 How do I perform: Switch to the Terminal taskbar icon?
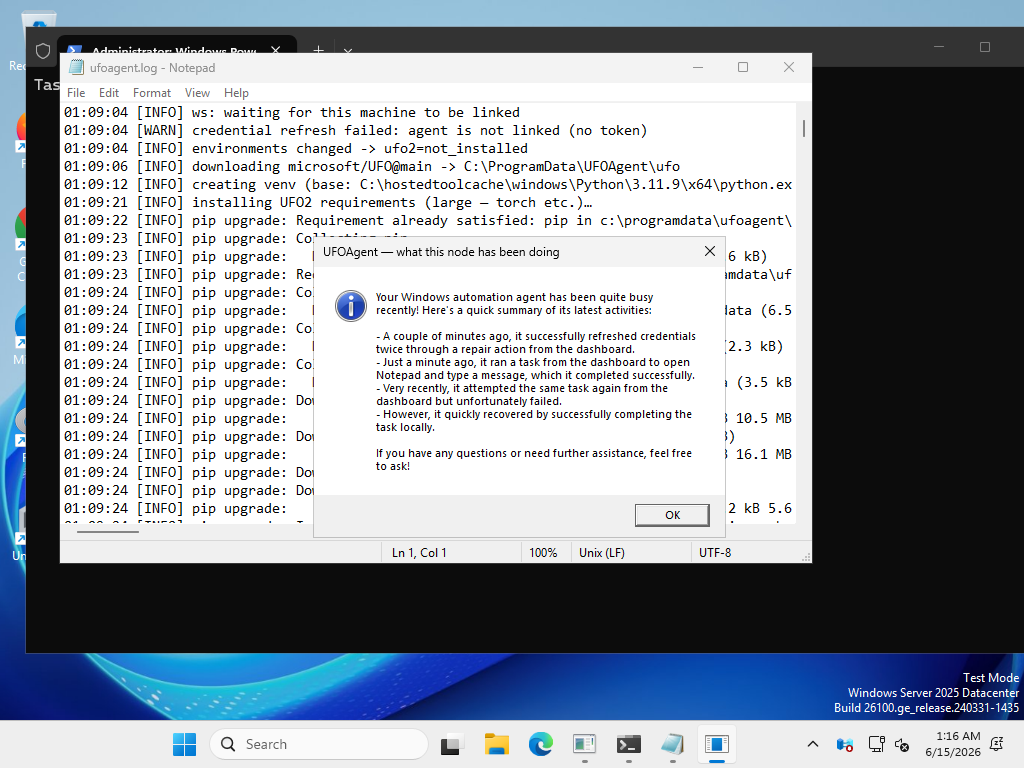[x=629, y=744]
